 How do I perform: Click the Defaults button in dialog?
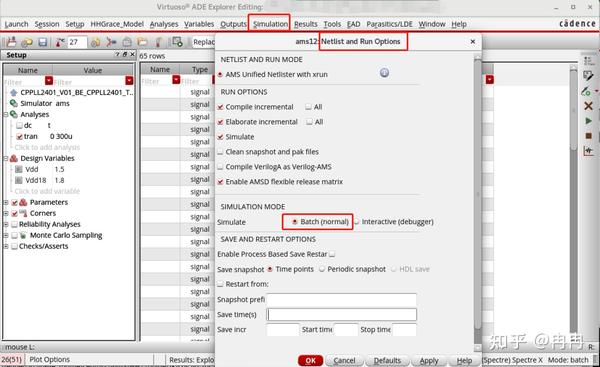point(387,360)
